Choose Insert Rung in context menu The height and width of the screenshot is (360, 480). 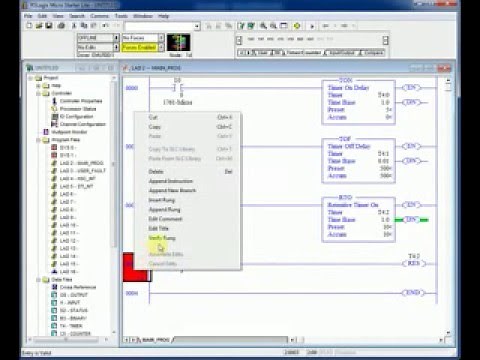[162, 200]
